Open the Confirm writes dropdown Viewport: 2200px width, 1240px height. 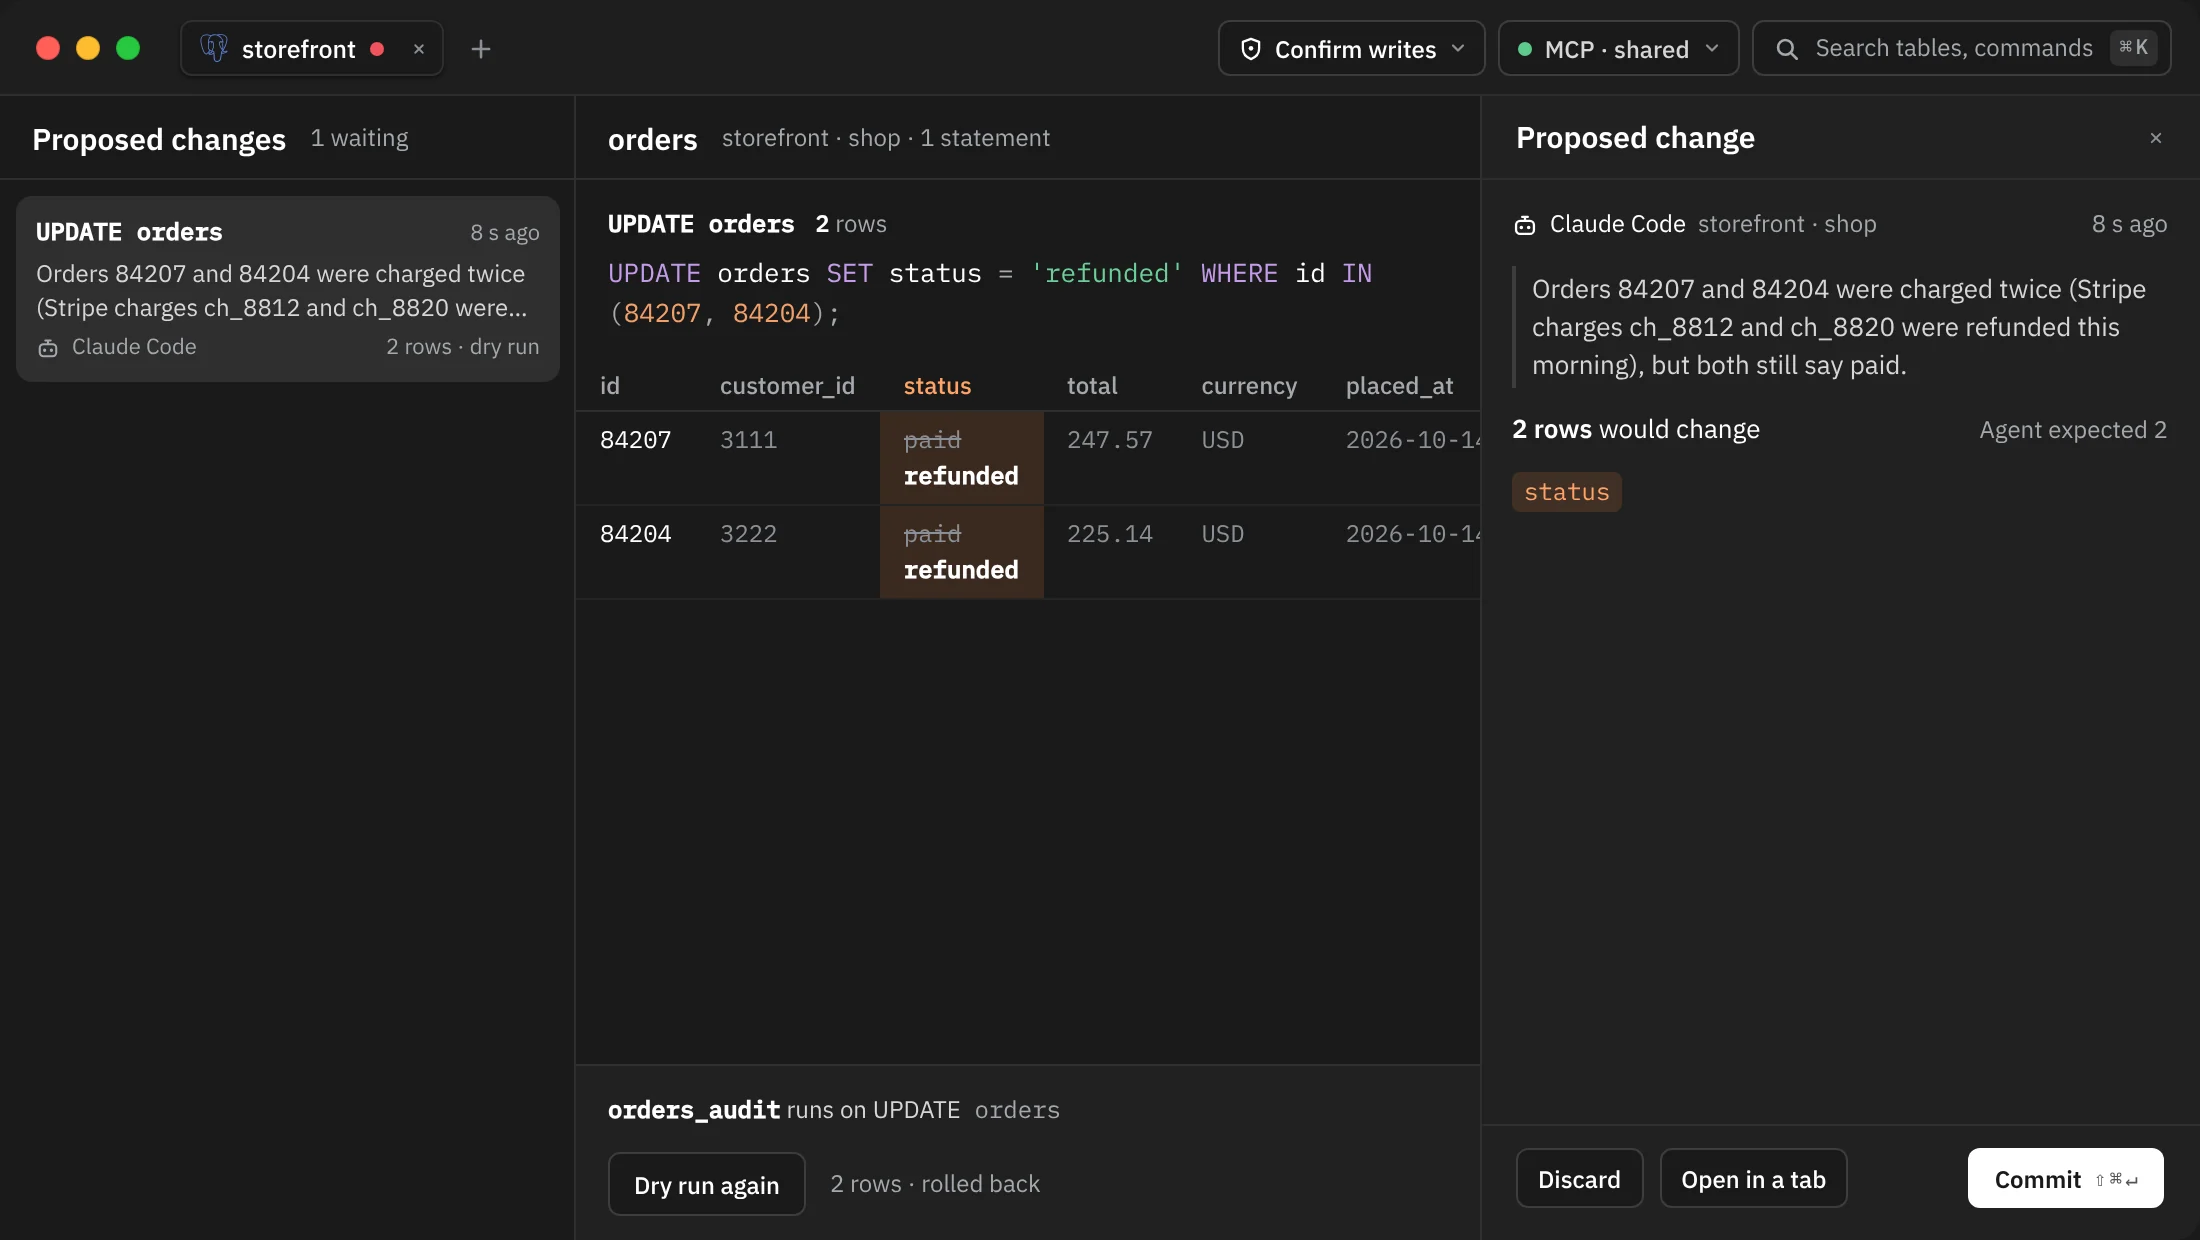pos(1351,48)
